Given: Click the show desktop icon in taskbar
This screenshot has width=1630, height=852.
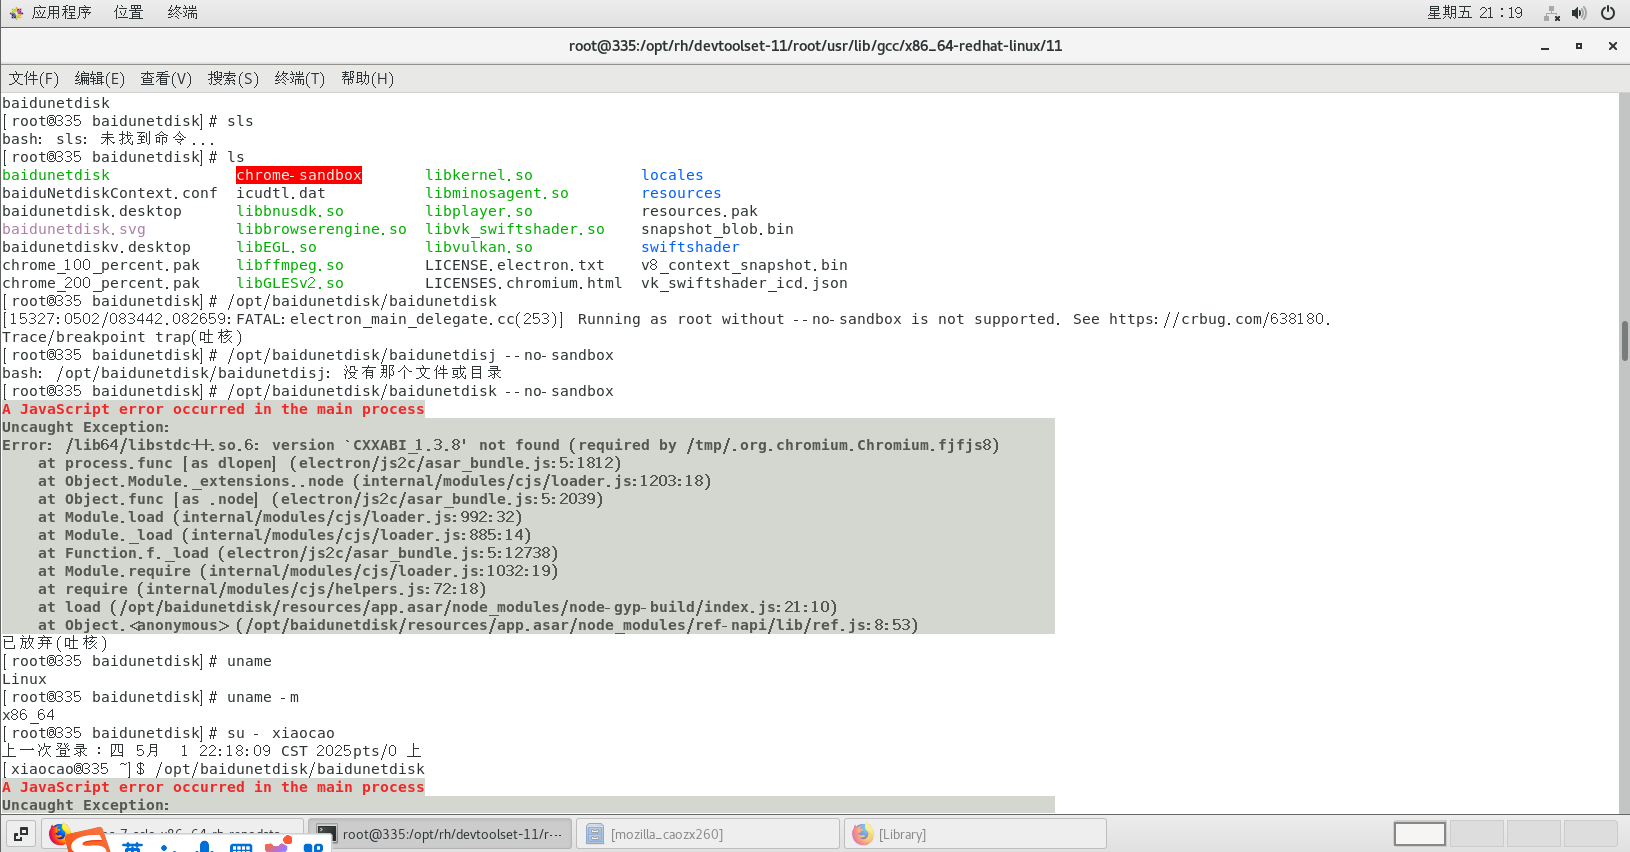Looking at the screenshot, I should point(21,833).
